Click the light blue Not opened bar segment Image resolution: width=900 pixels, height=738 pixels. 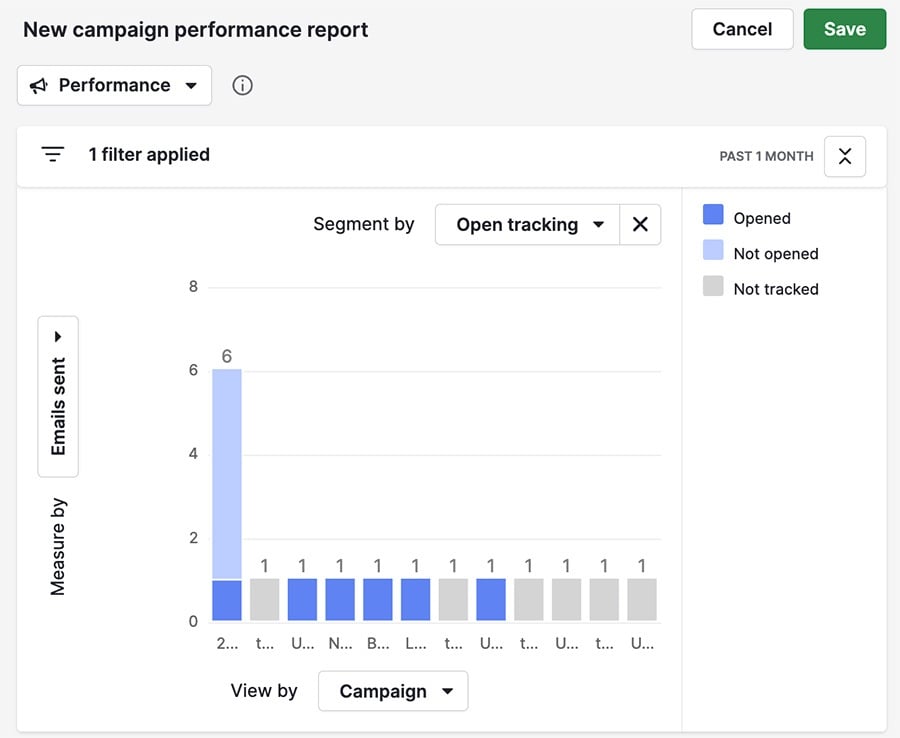pos(227,473)
